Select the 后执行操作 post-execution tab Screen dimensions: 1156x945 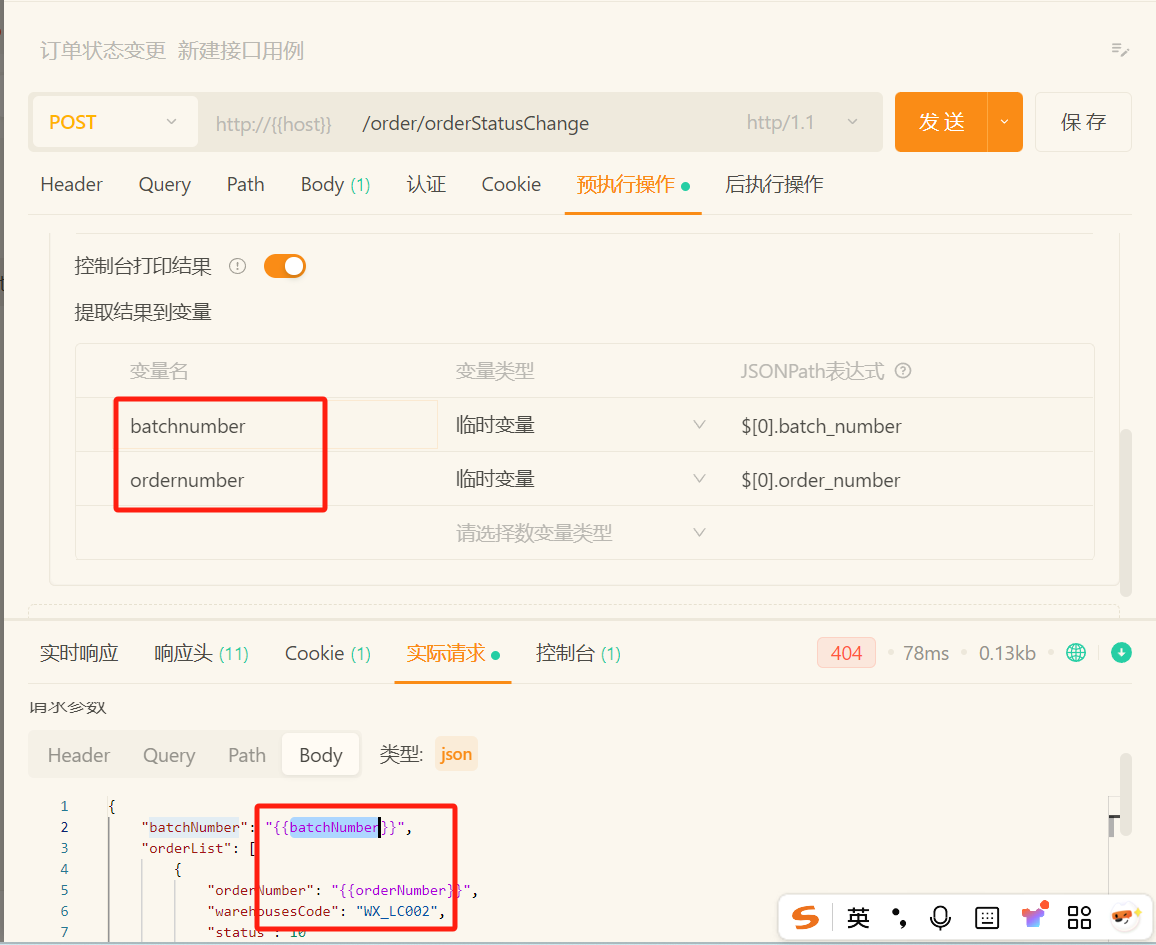coord(774,184)
